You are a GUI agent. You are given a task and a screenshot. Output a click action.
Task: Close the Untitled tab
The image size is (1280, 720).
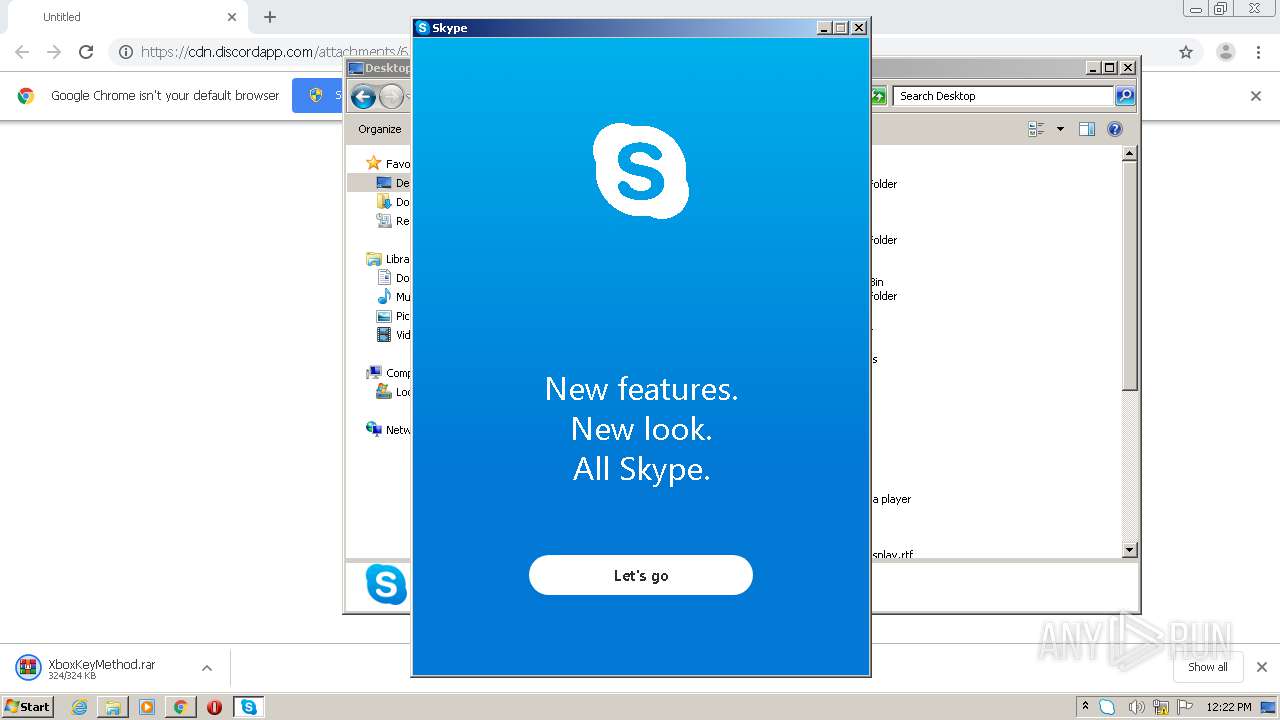(x=232, y=17)
